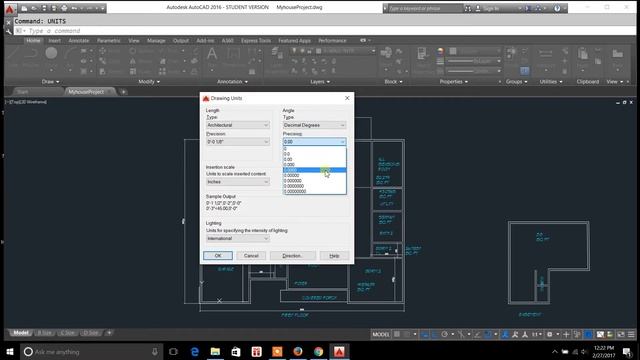Open Length Precision dropdown
The image size is (640, 360).
click(238, 142)
